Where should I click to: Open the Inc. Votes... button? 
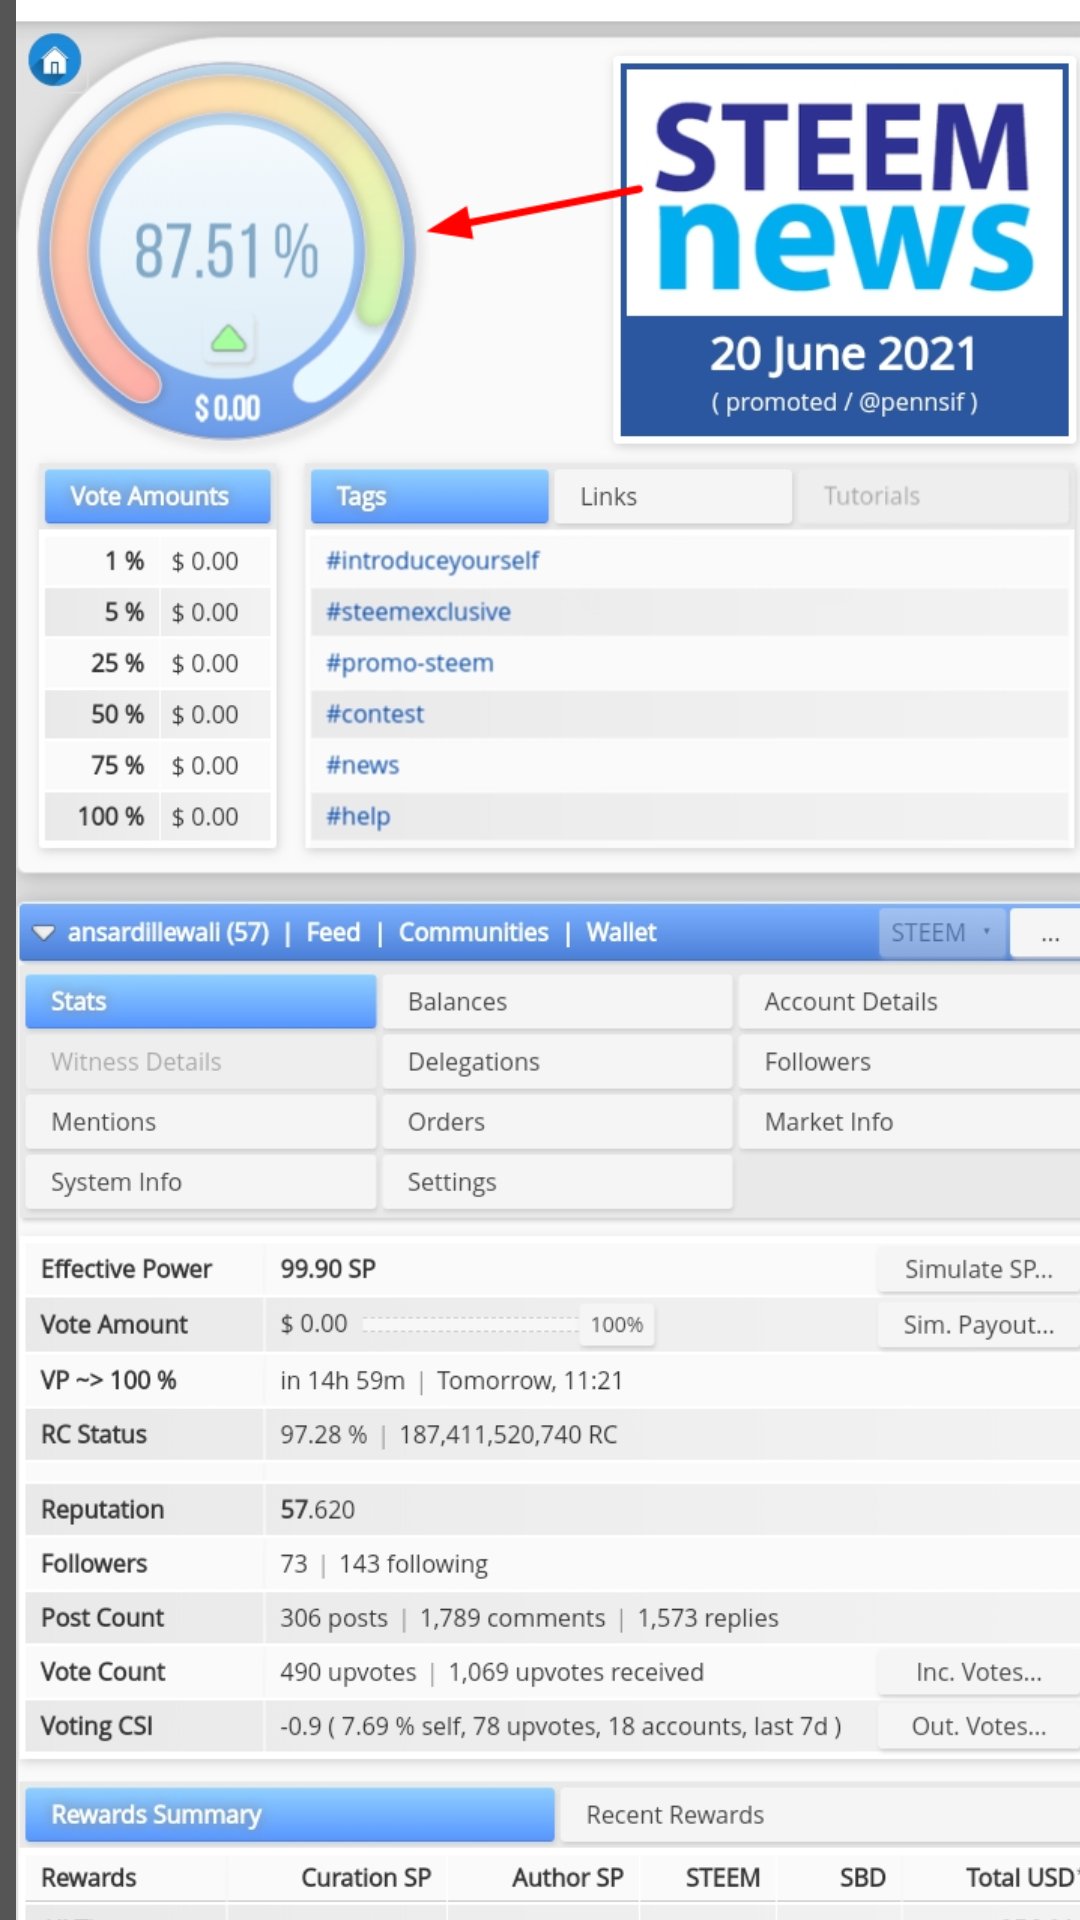tap(978, 1672)
